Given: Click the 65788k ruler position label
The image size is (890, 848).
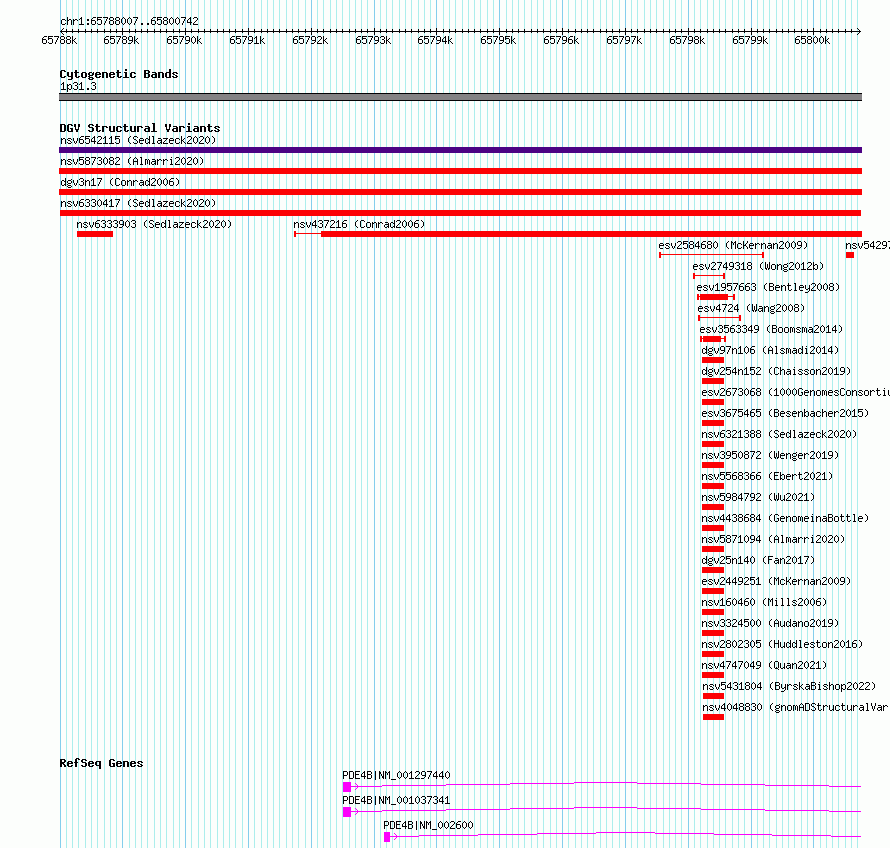Looking at the screenshot, I should click(x=59, y=40).
